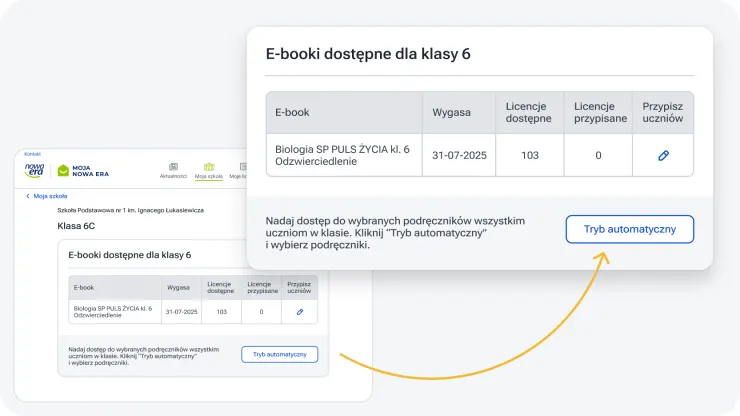Screen dimensions: 740x416
Task: Click the green Moja Nowa Era house icon
Action: [63, 171]
